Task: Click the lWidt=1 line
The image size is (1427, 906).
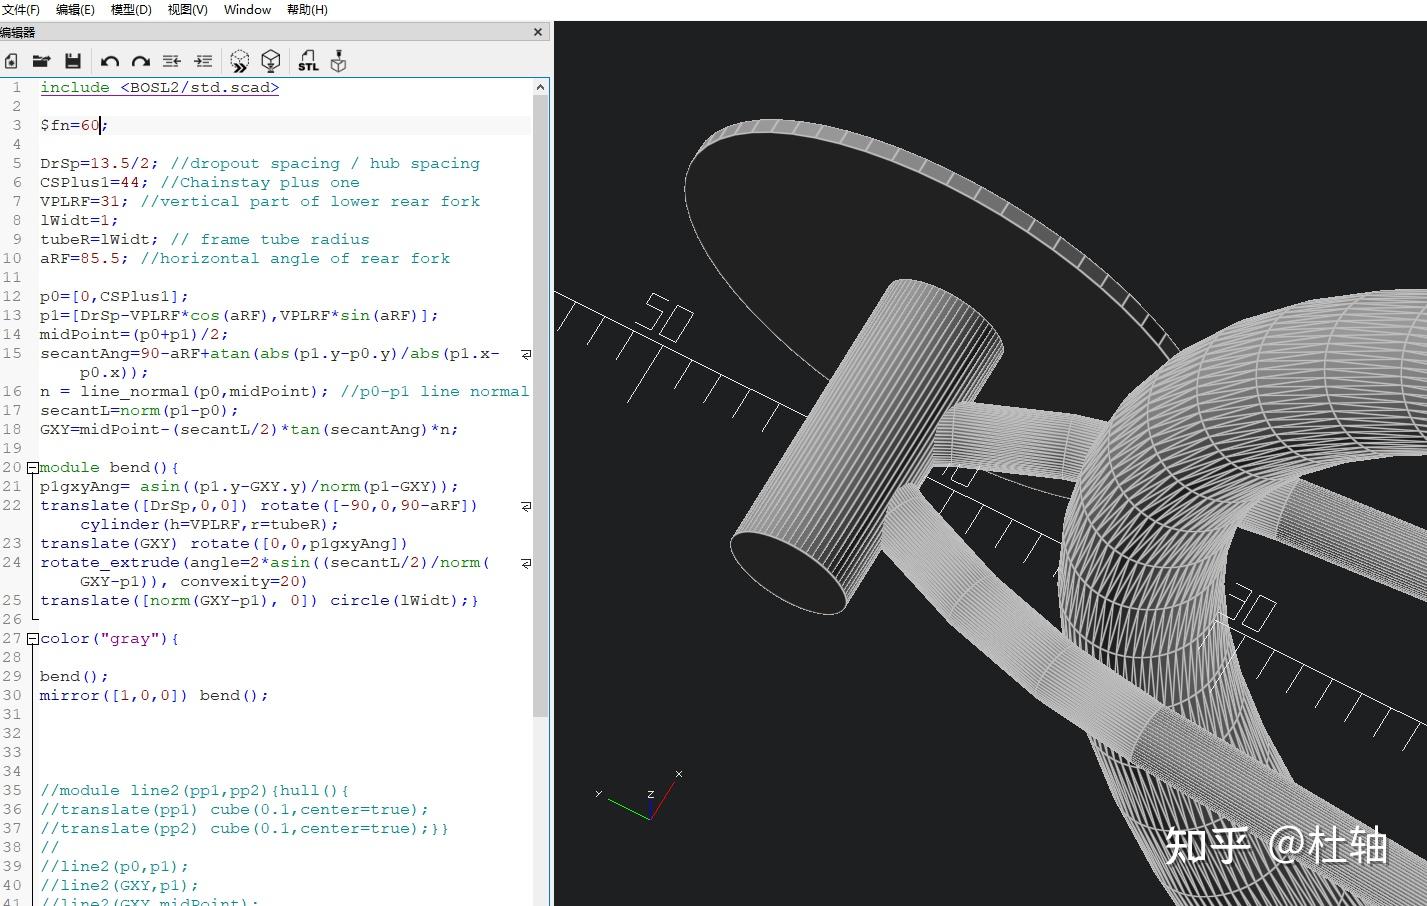Action: 79,220
